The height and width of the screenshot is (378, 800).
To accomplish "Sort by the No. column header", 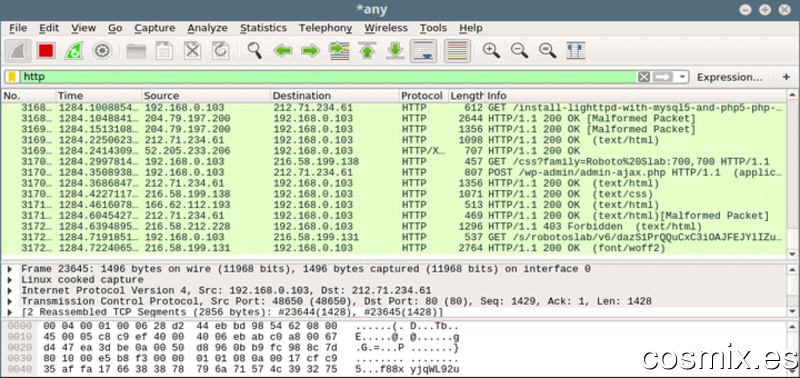I will [x=28, y=96].
